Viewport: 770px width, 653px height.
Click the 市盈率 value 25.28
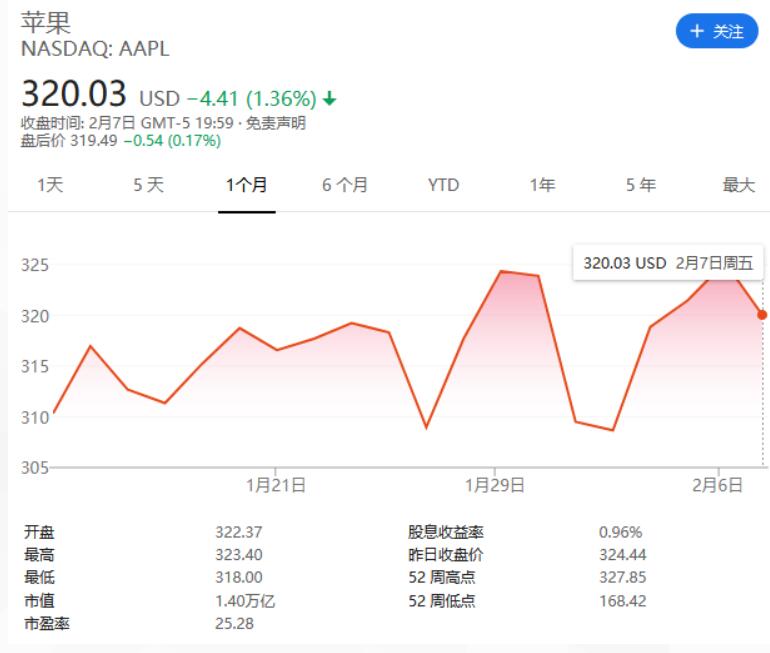[234, 624]
